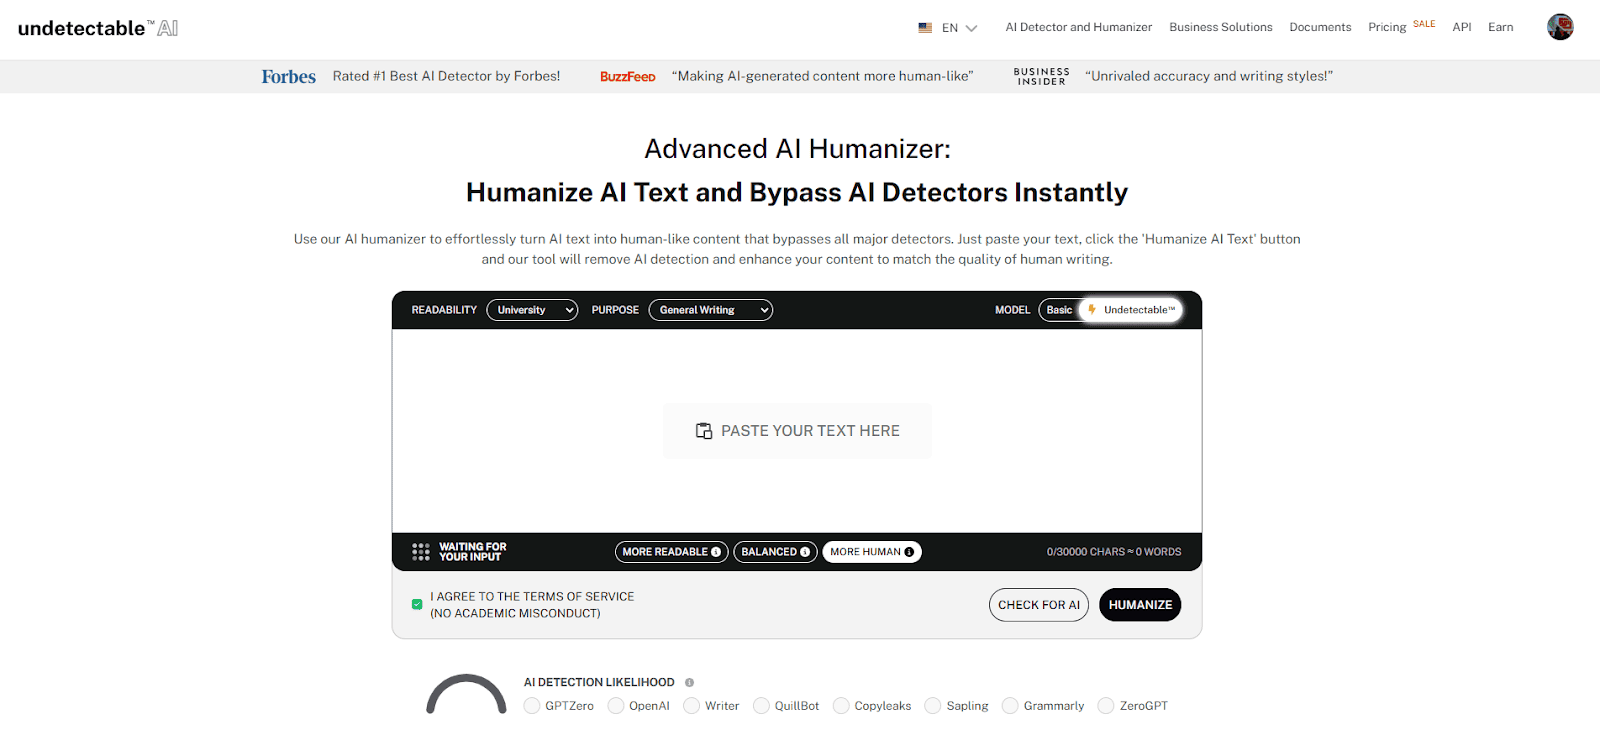1600x751 pixels.
Task: Expand the Purpose General Writing dropdown
Action: point(710,310)
